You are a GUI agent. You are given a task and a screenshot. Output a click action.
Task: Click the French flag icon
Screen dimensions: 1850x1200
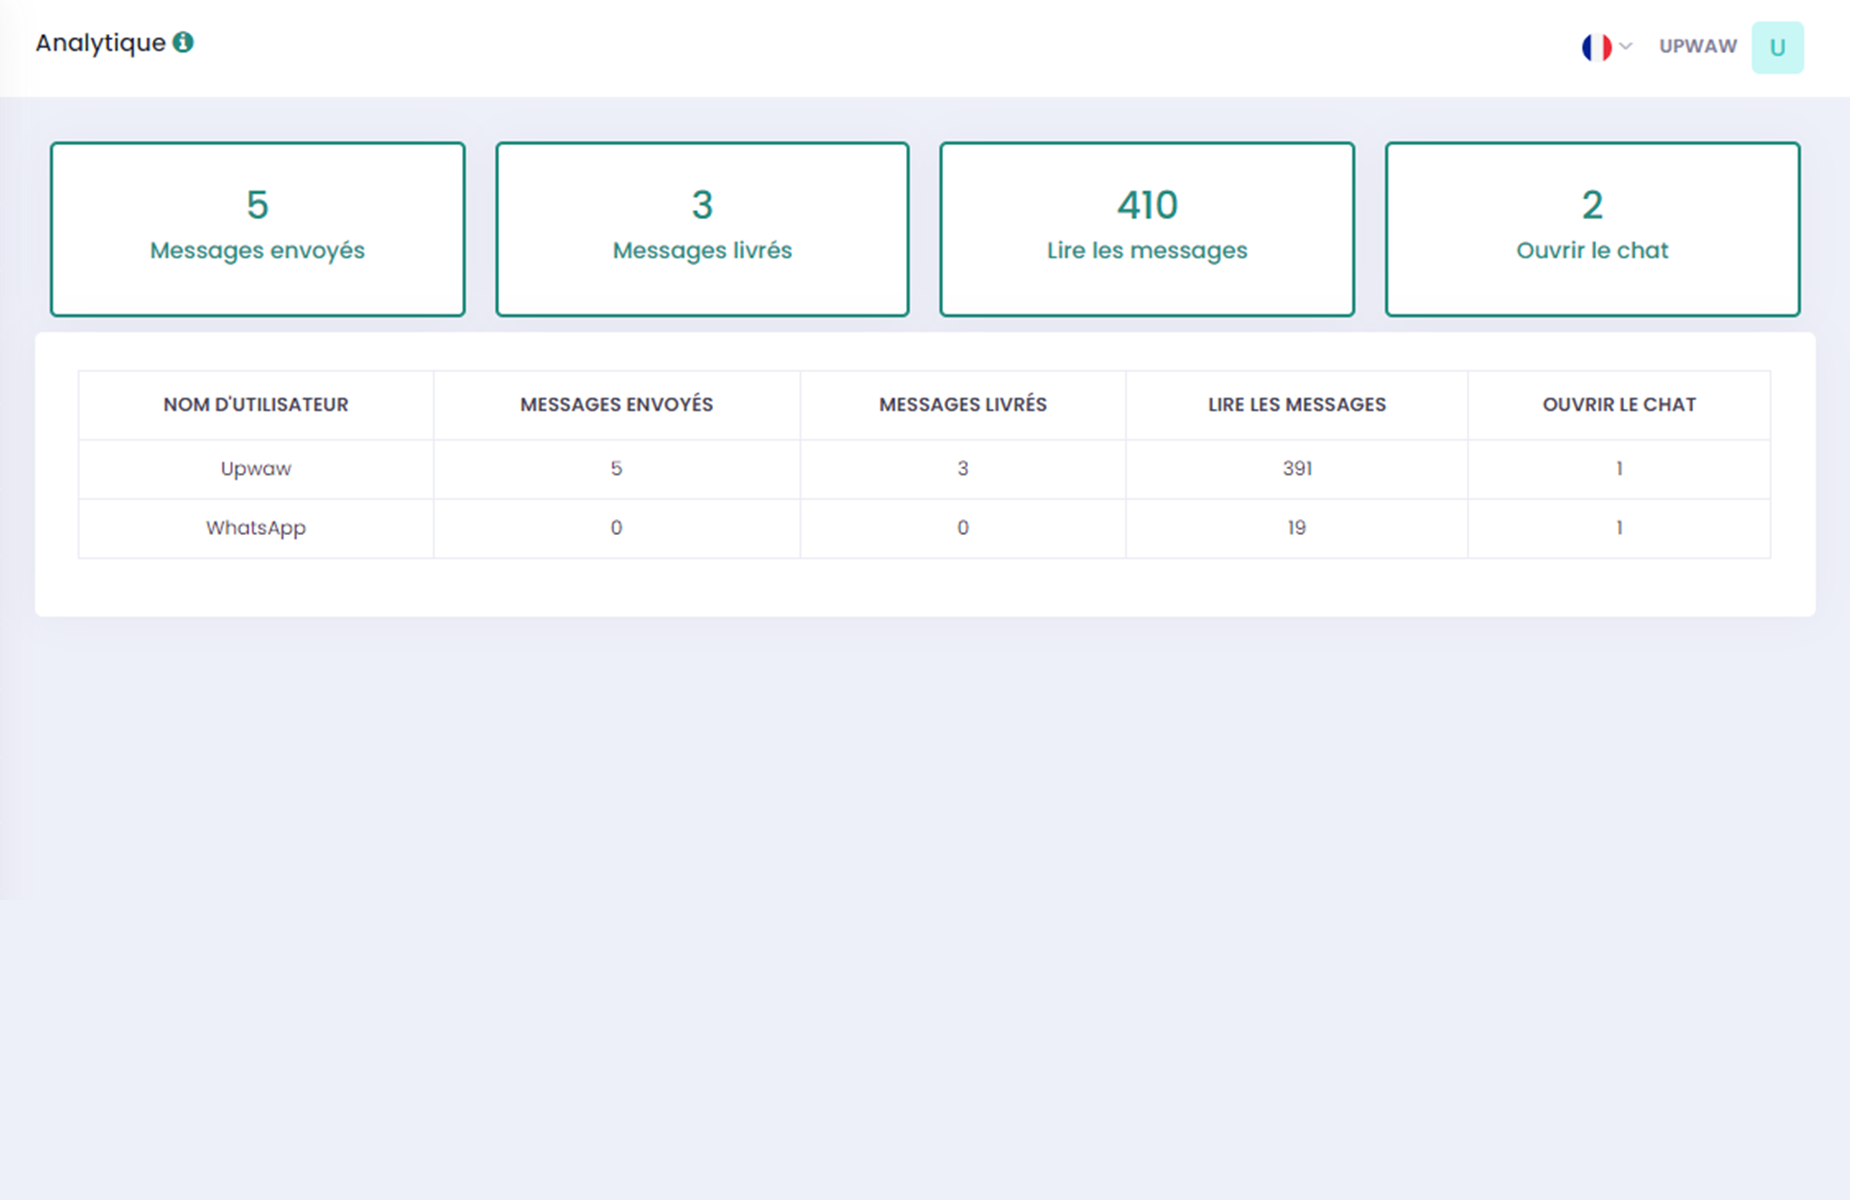point(1596,47)
